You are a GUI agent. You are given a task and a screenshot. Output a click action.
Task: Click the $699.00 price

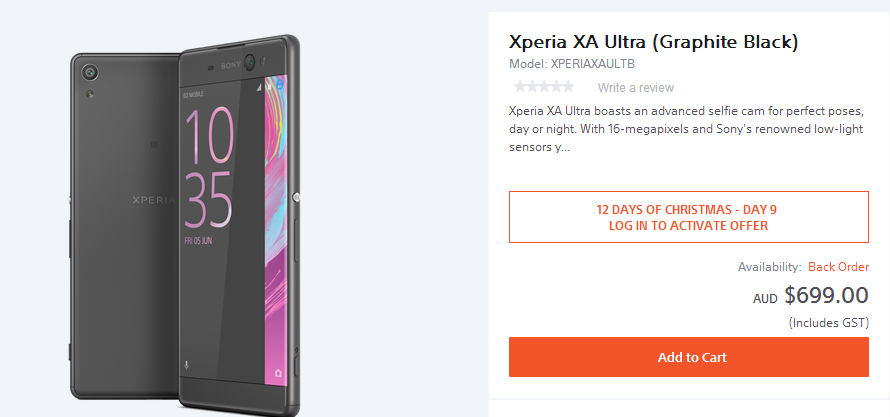click(826, 295)
